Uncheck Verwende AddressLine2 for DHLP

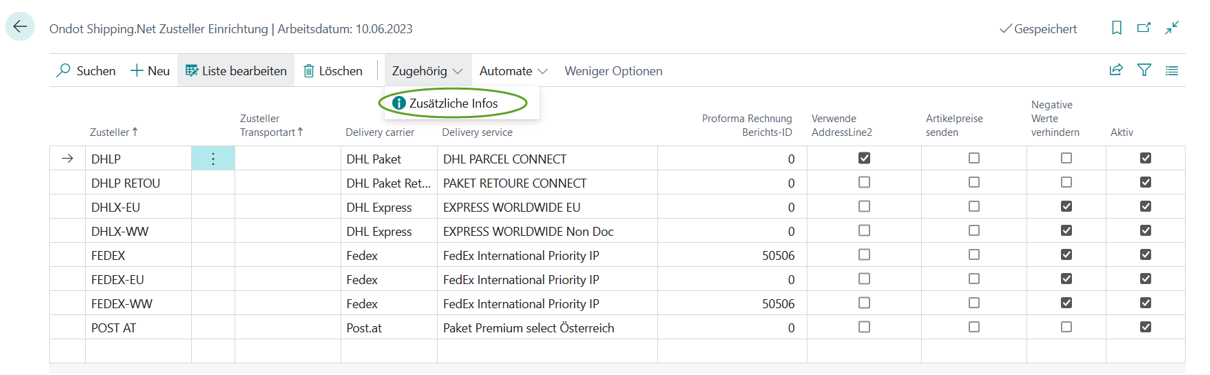pyautogui.click(x=864, y=158)
